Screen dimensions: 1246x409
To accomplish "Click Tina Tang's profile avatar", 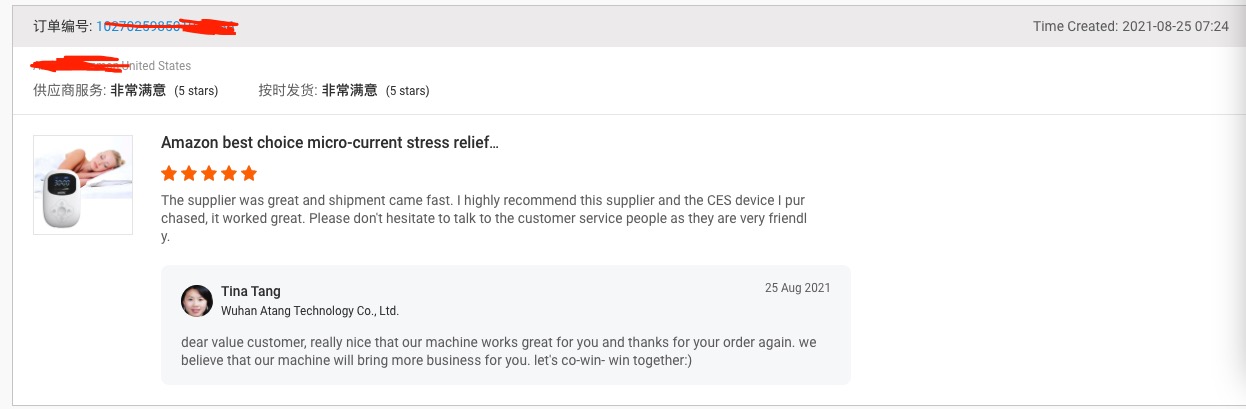I will pos(196,301).
